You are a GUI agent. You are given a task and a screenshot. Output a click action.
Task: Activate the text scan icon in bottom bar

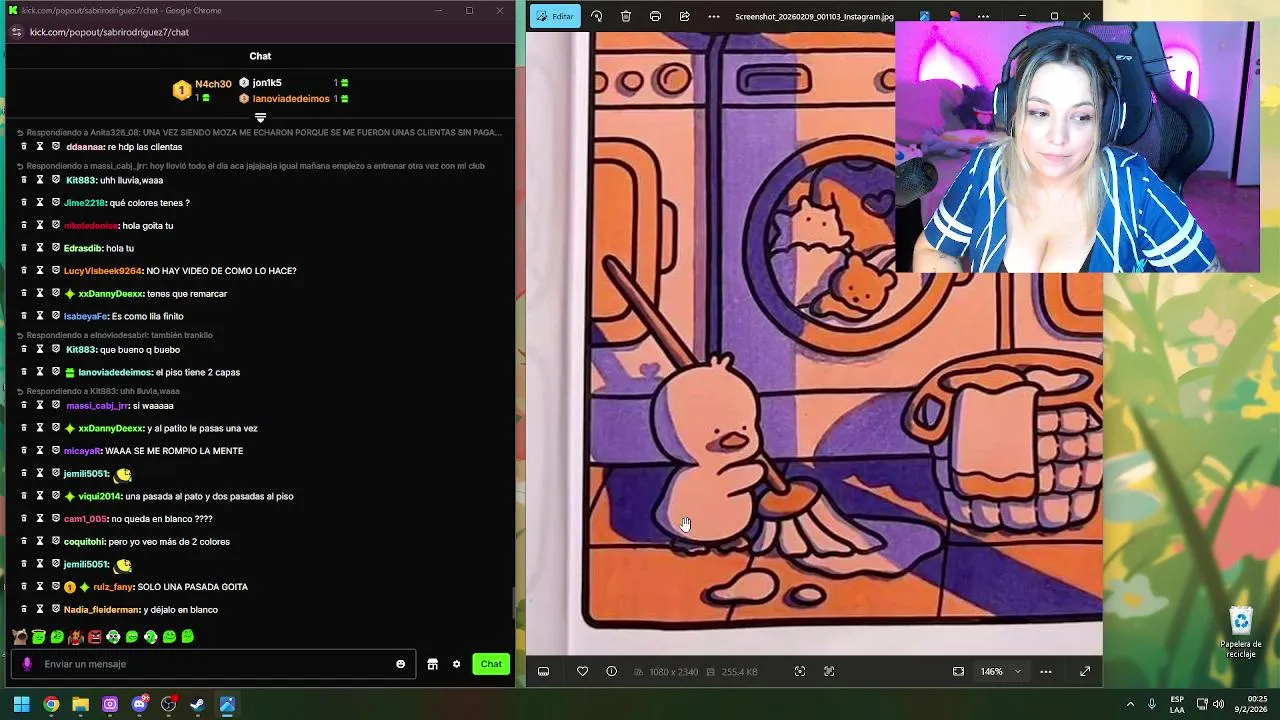tap(829, 671)
